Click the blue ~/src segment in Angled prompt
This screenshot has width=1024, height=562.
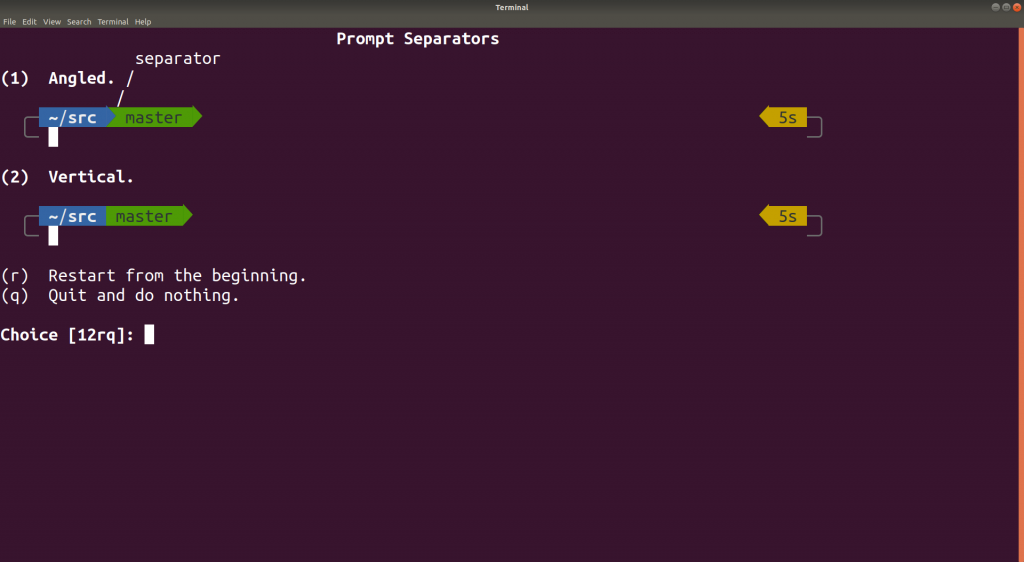pos(73,117)
